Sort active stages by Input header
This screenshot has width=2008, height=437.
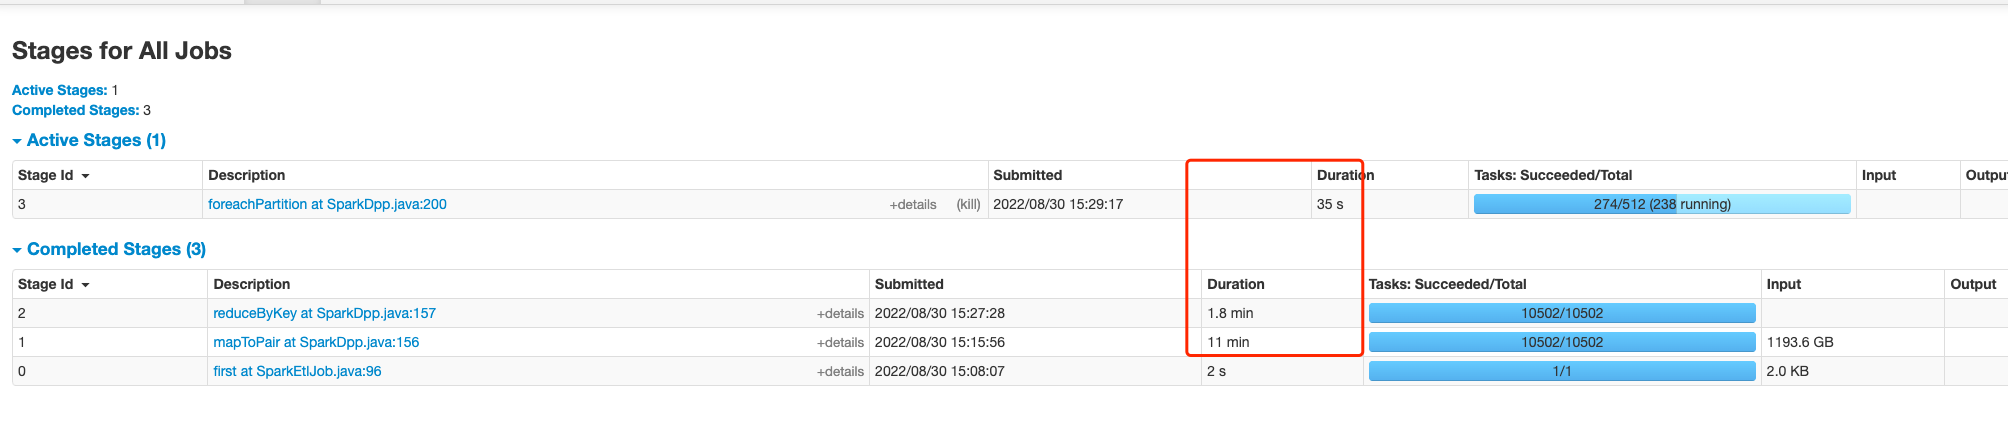[1879, 175]
